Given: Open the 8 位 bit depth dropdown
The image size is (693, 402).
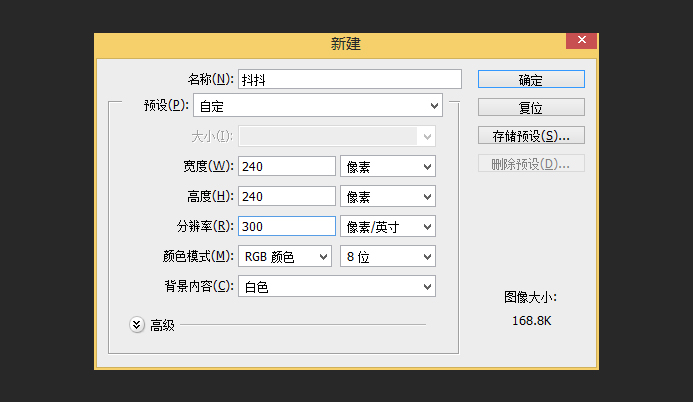Looking at the screenshot, I should click(x=388, y=257).
